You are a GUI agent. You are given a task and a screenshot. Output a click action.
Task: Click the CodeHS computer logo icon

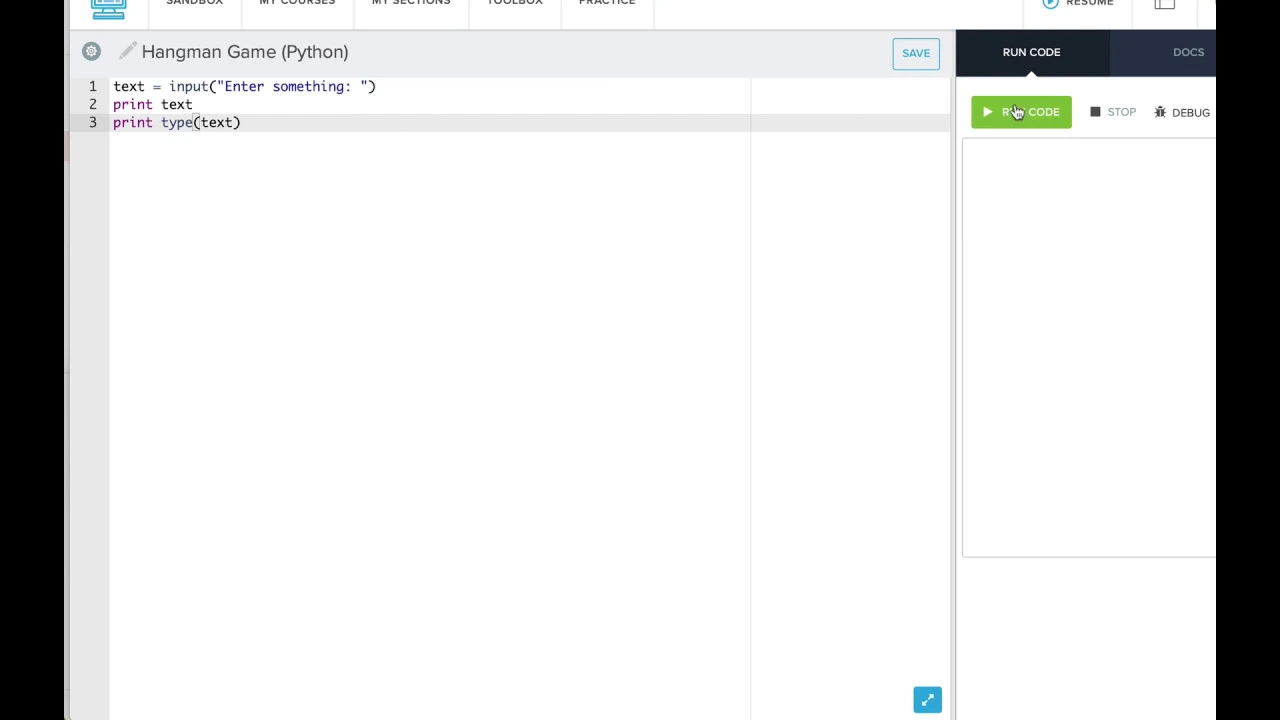pyautogui.click(x=108, y=8)
